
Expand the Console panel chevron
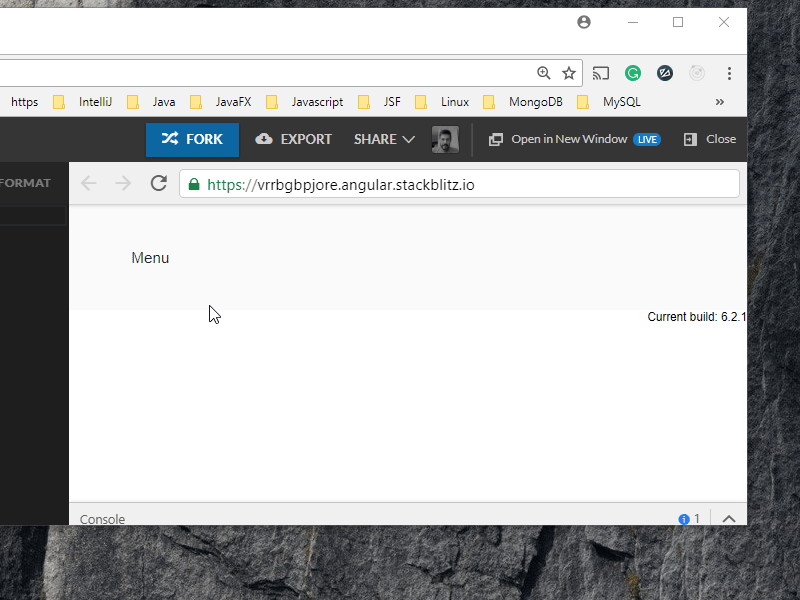tap(729, 519)
